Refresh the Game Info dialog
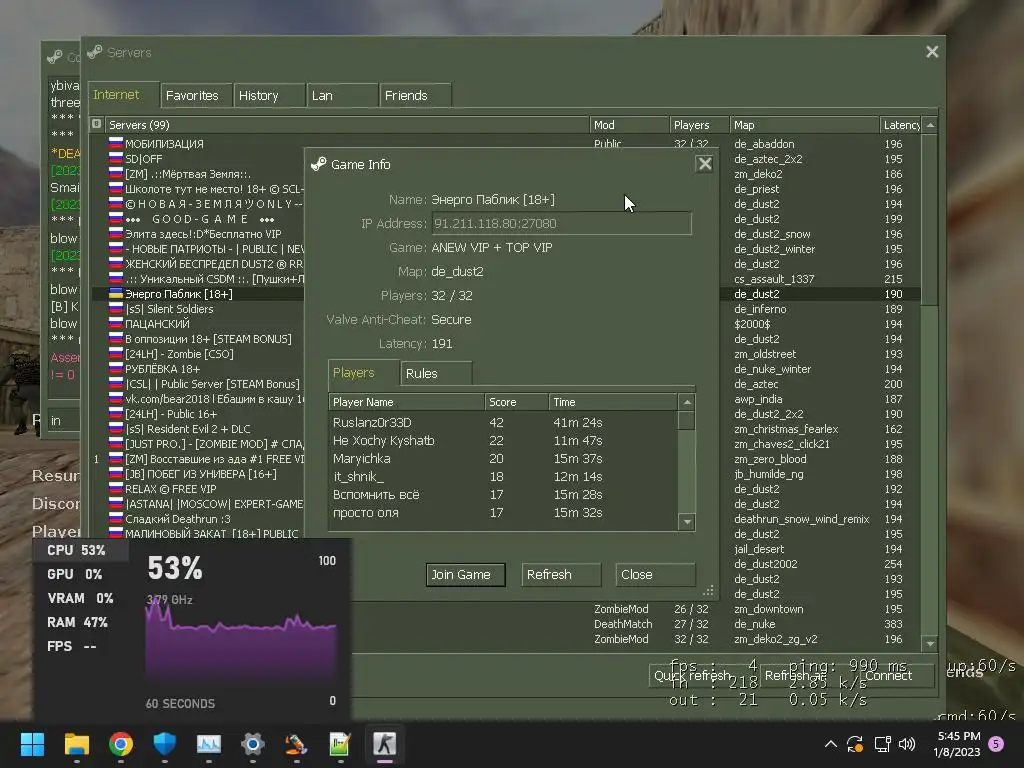 (560, 575)
